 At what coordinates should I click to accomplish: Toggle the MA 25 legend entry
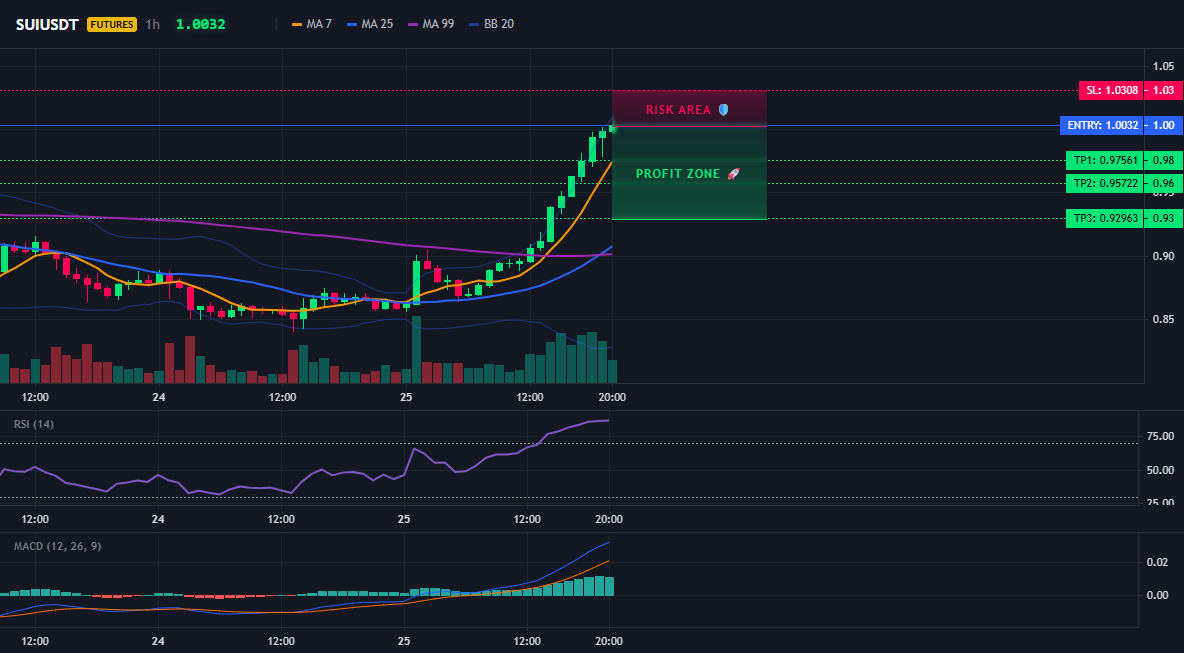tap(369, 24)
